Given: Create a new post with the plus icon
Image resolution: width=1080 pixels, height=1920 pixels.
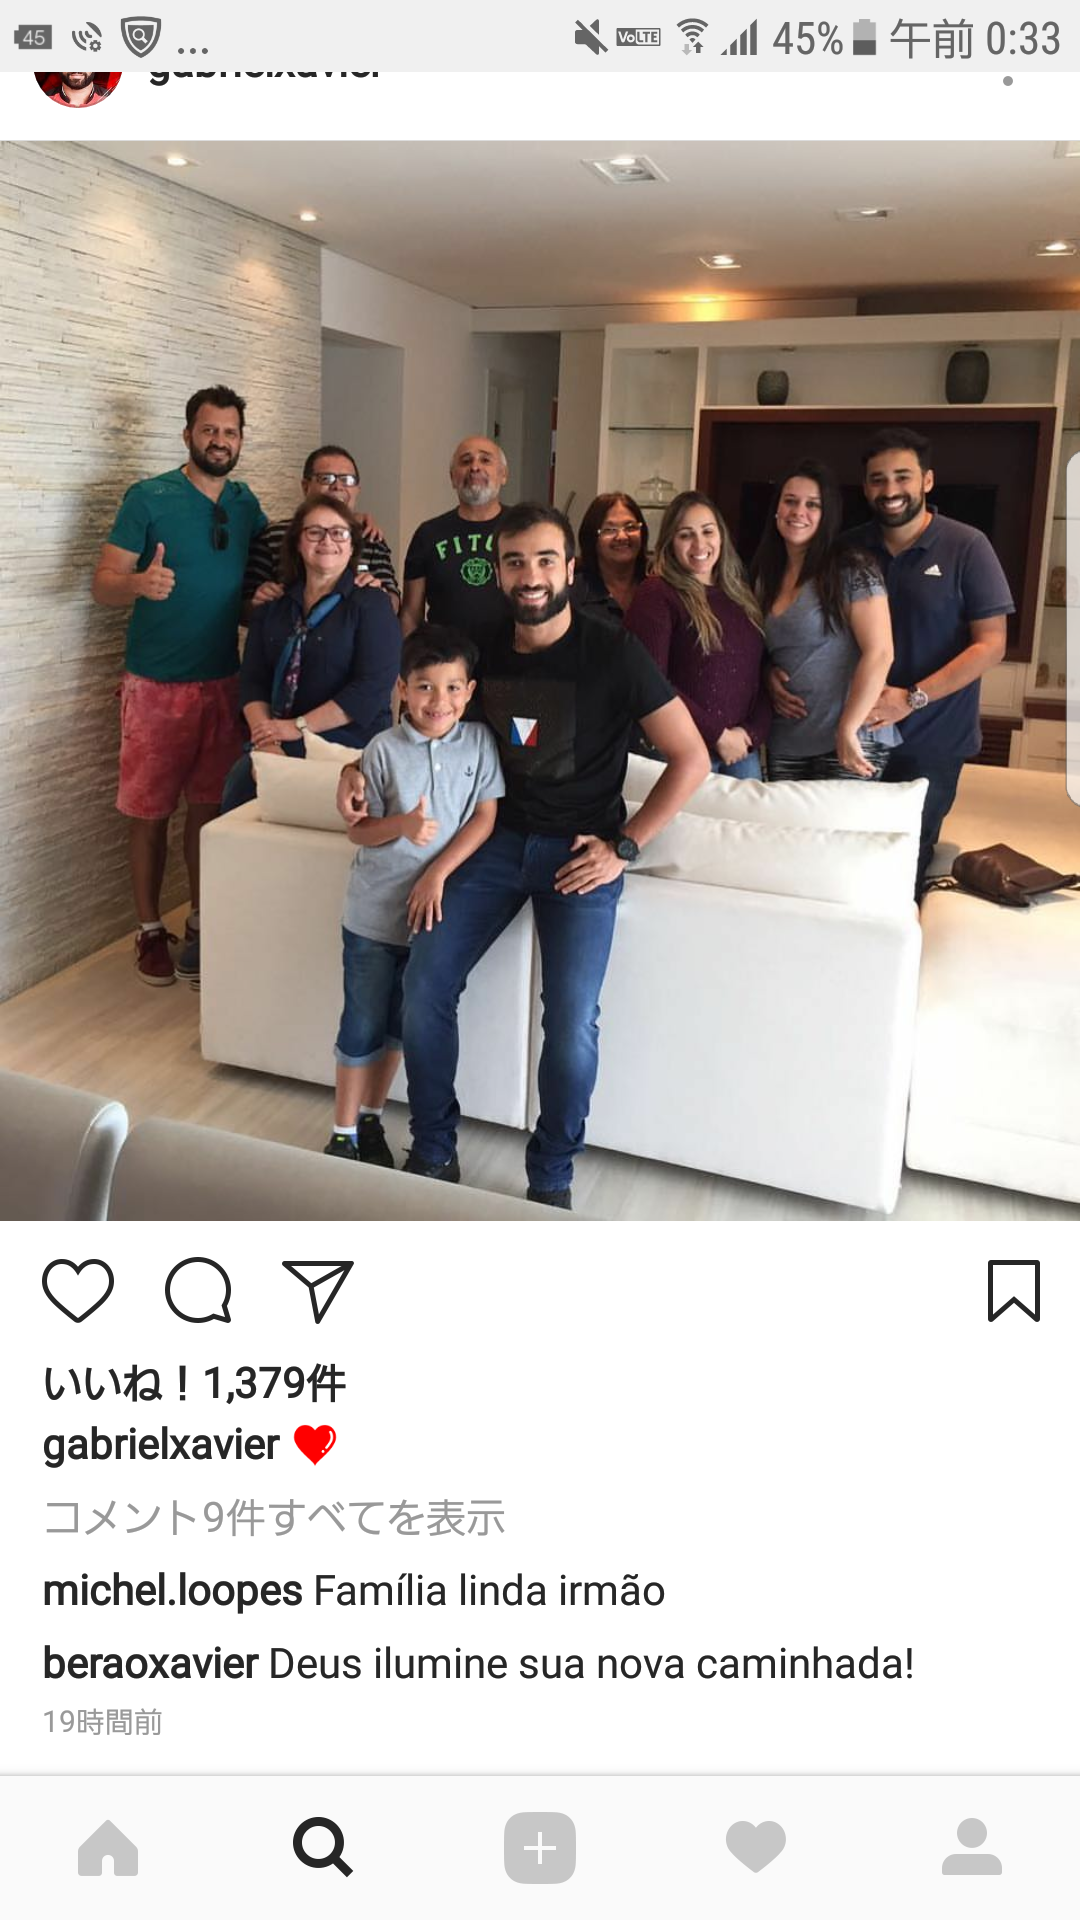Looking at the screenshot, I should point(540,1848).
